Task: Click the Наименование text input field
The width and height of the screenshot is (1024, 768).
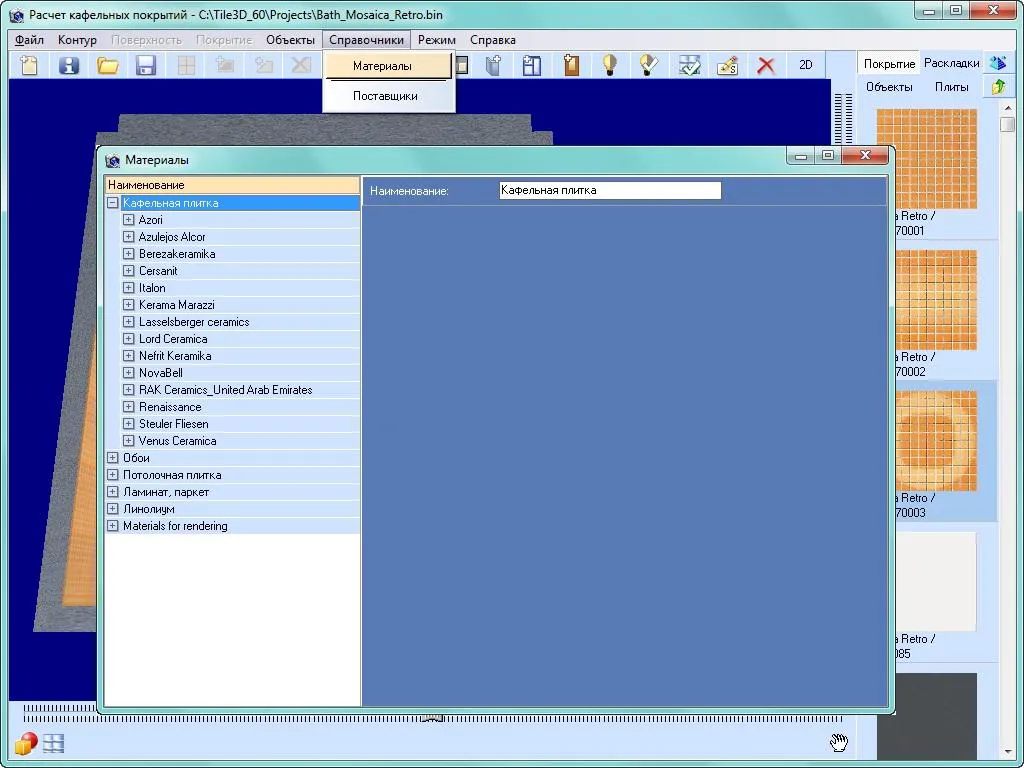Action: click(610, 190)
